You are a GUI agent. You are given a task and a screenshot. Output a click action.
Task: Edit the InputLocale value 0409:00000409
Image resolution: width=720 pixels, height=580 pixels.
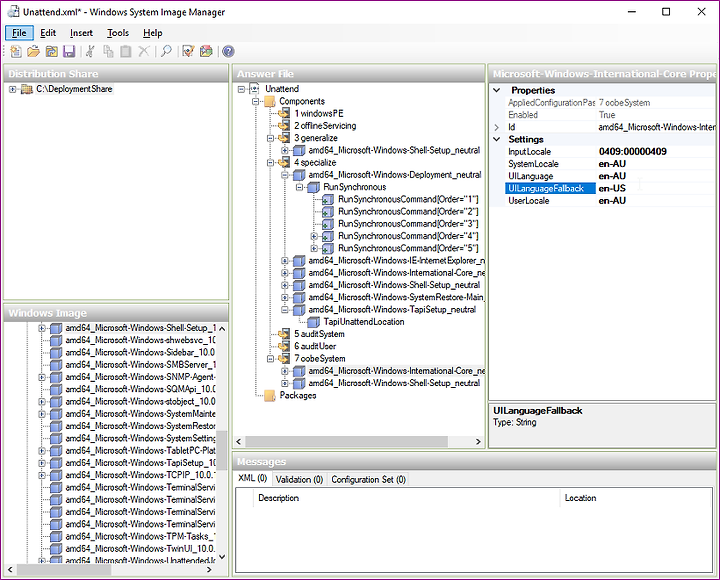point(655,152)
